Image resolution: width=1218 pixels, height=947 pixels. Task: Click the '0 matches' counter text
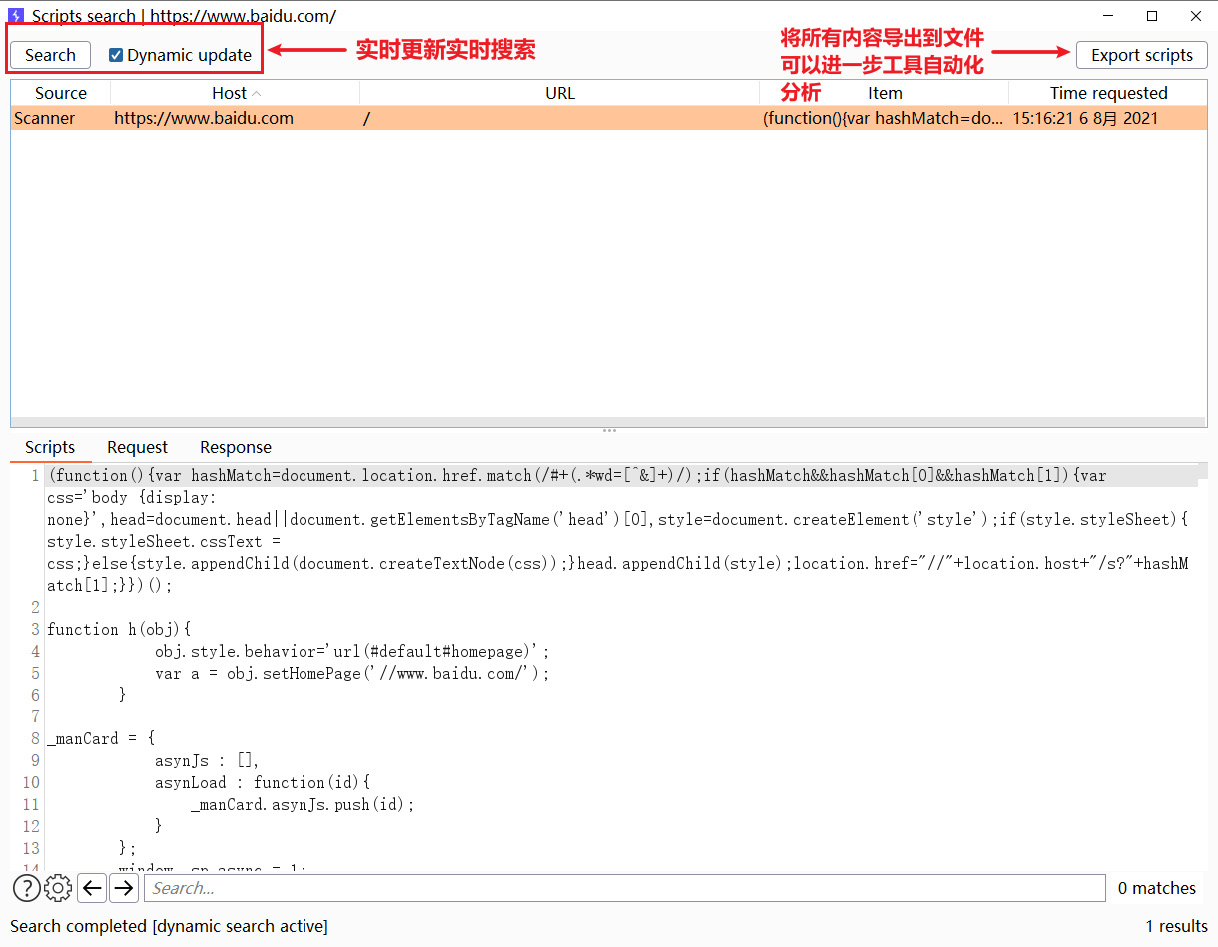click(x=1157, y=888)
